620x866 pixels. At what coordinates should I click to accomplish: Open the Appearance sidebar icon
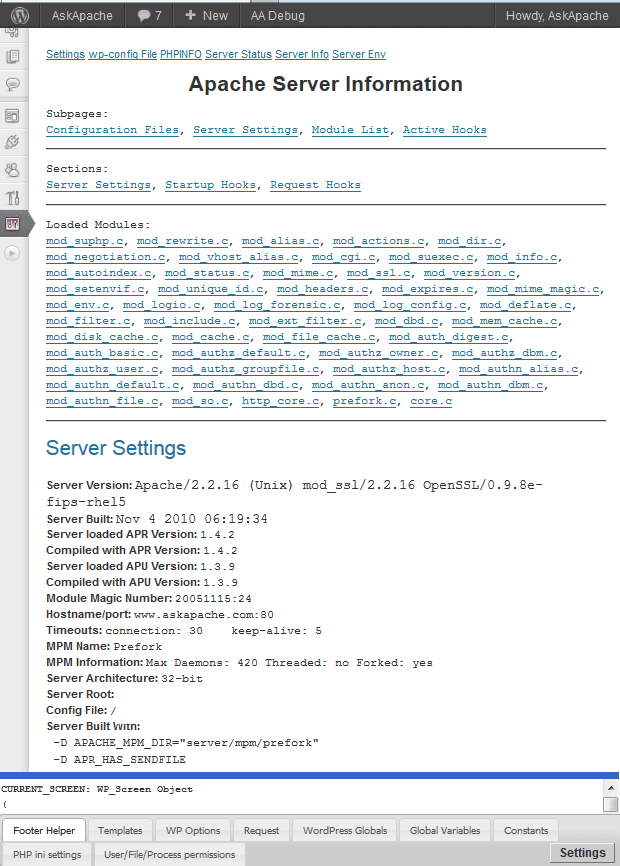13,117
